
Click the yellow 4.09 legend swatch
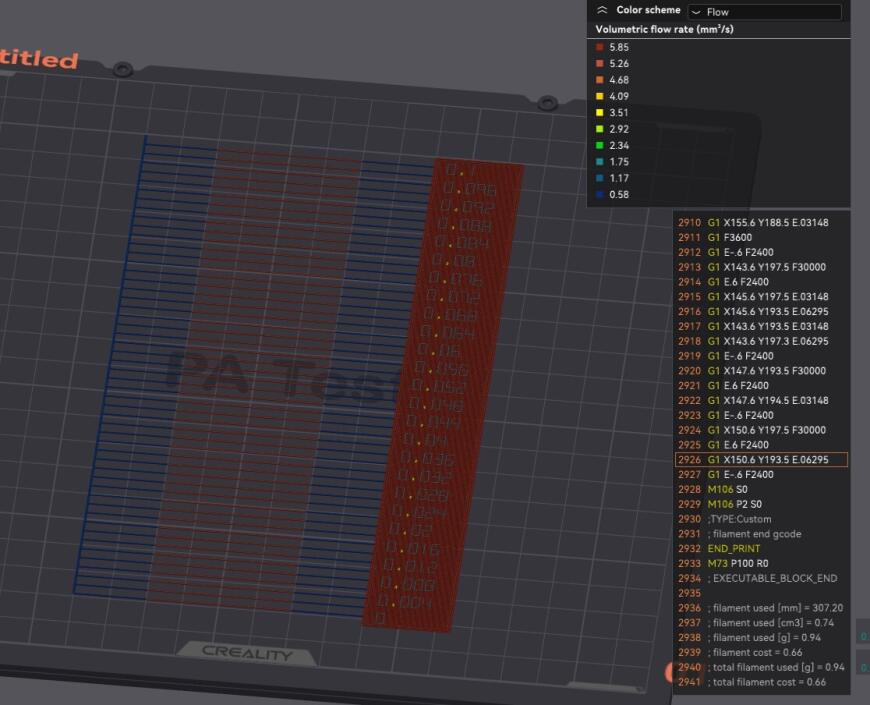point(597,96)
